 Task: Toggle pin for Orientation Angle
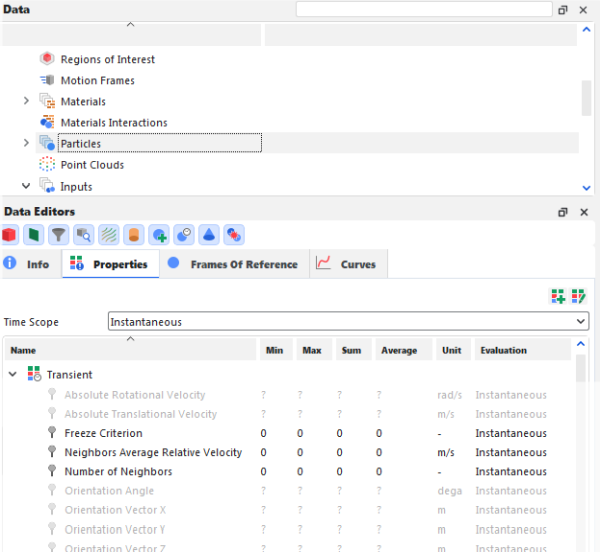coord(52,490)
